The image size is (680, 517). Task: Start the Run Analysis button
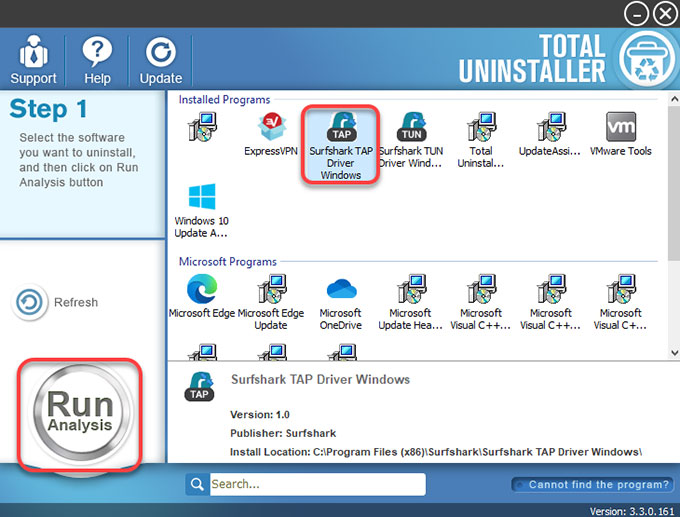pos(80,412)
